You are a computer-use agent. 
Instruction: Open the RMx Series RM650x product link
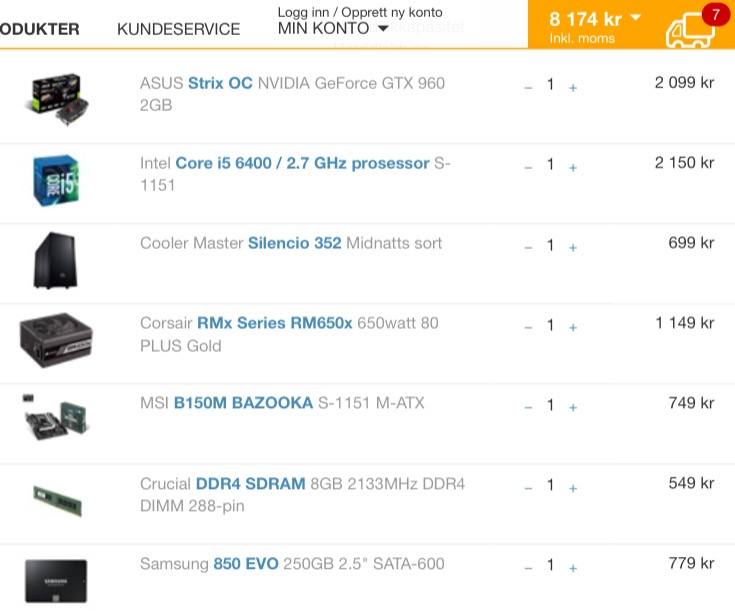pyautogui.click(x=275, y=323)
